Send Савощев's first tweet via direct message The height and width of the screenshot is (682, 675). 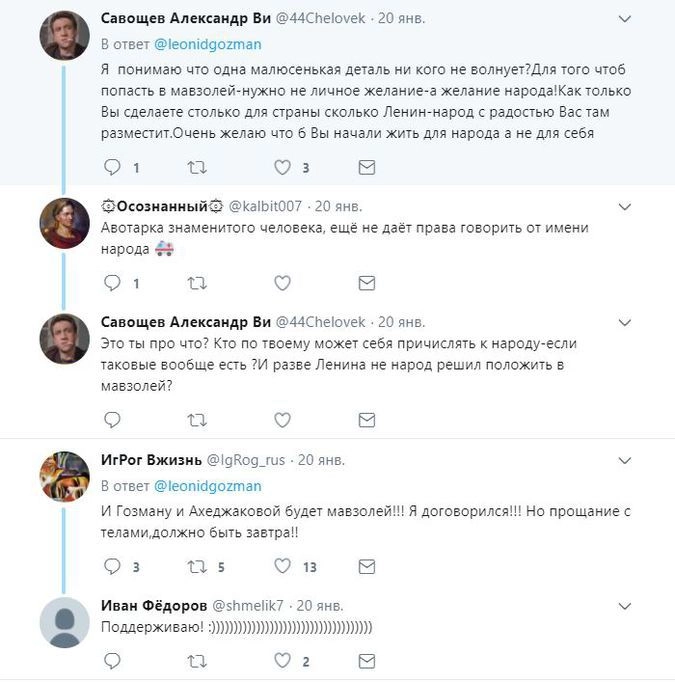click(368, 167)
